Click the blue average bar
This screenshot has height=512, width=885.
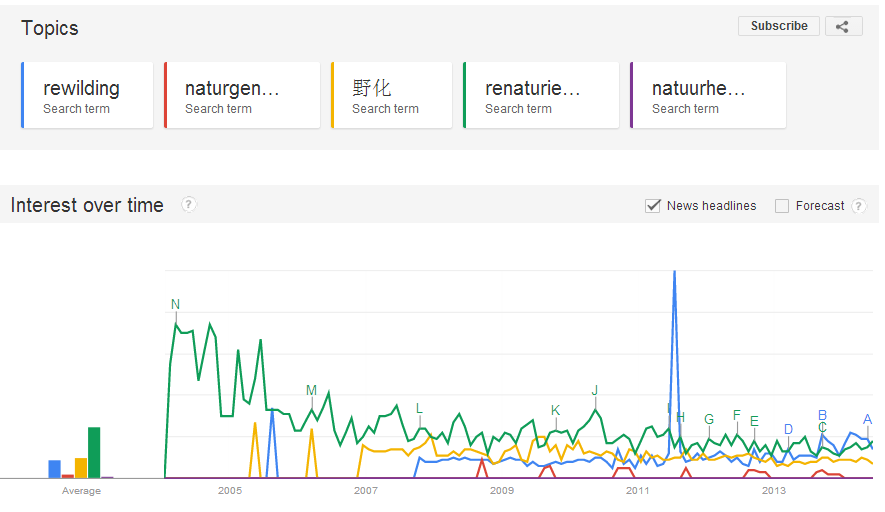pos(54,469)
